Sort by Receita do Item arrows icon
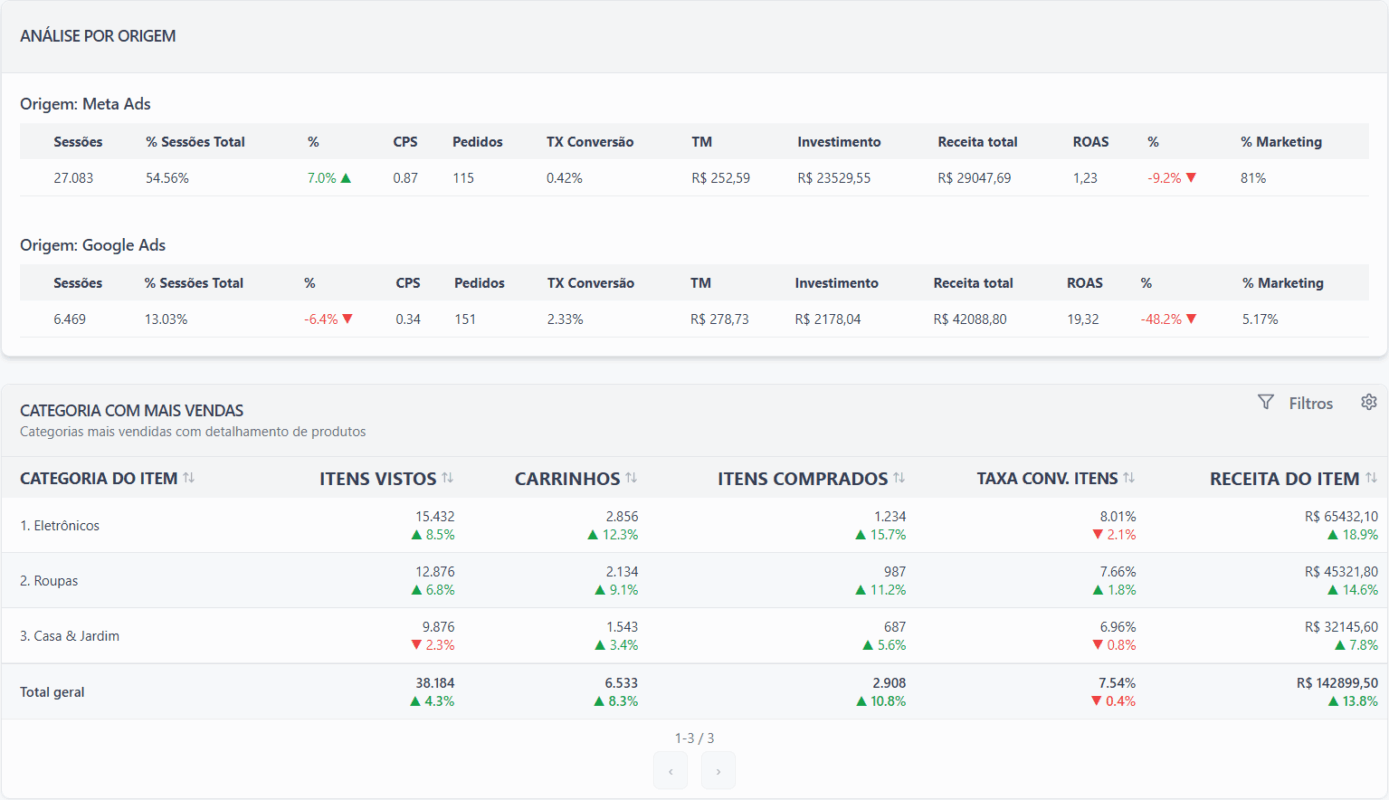 coord(1370,478)
